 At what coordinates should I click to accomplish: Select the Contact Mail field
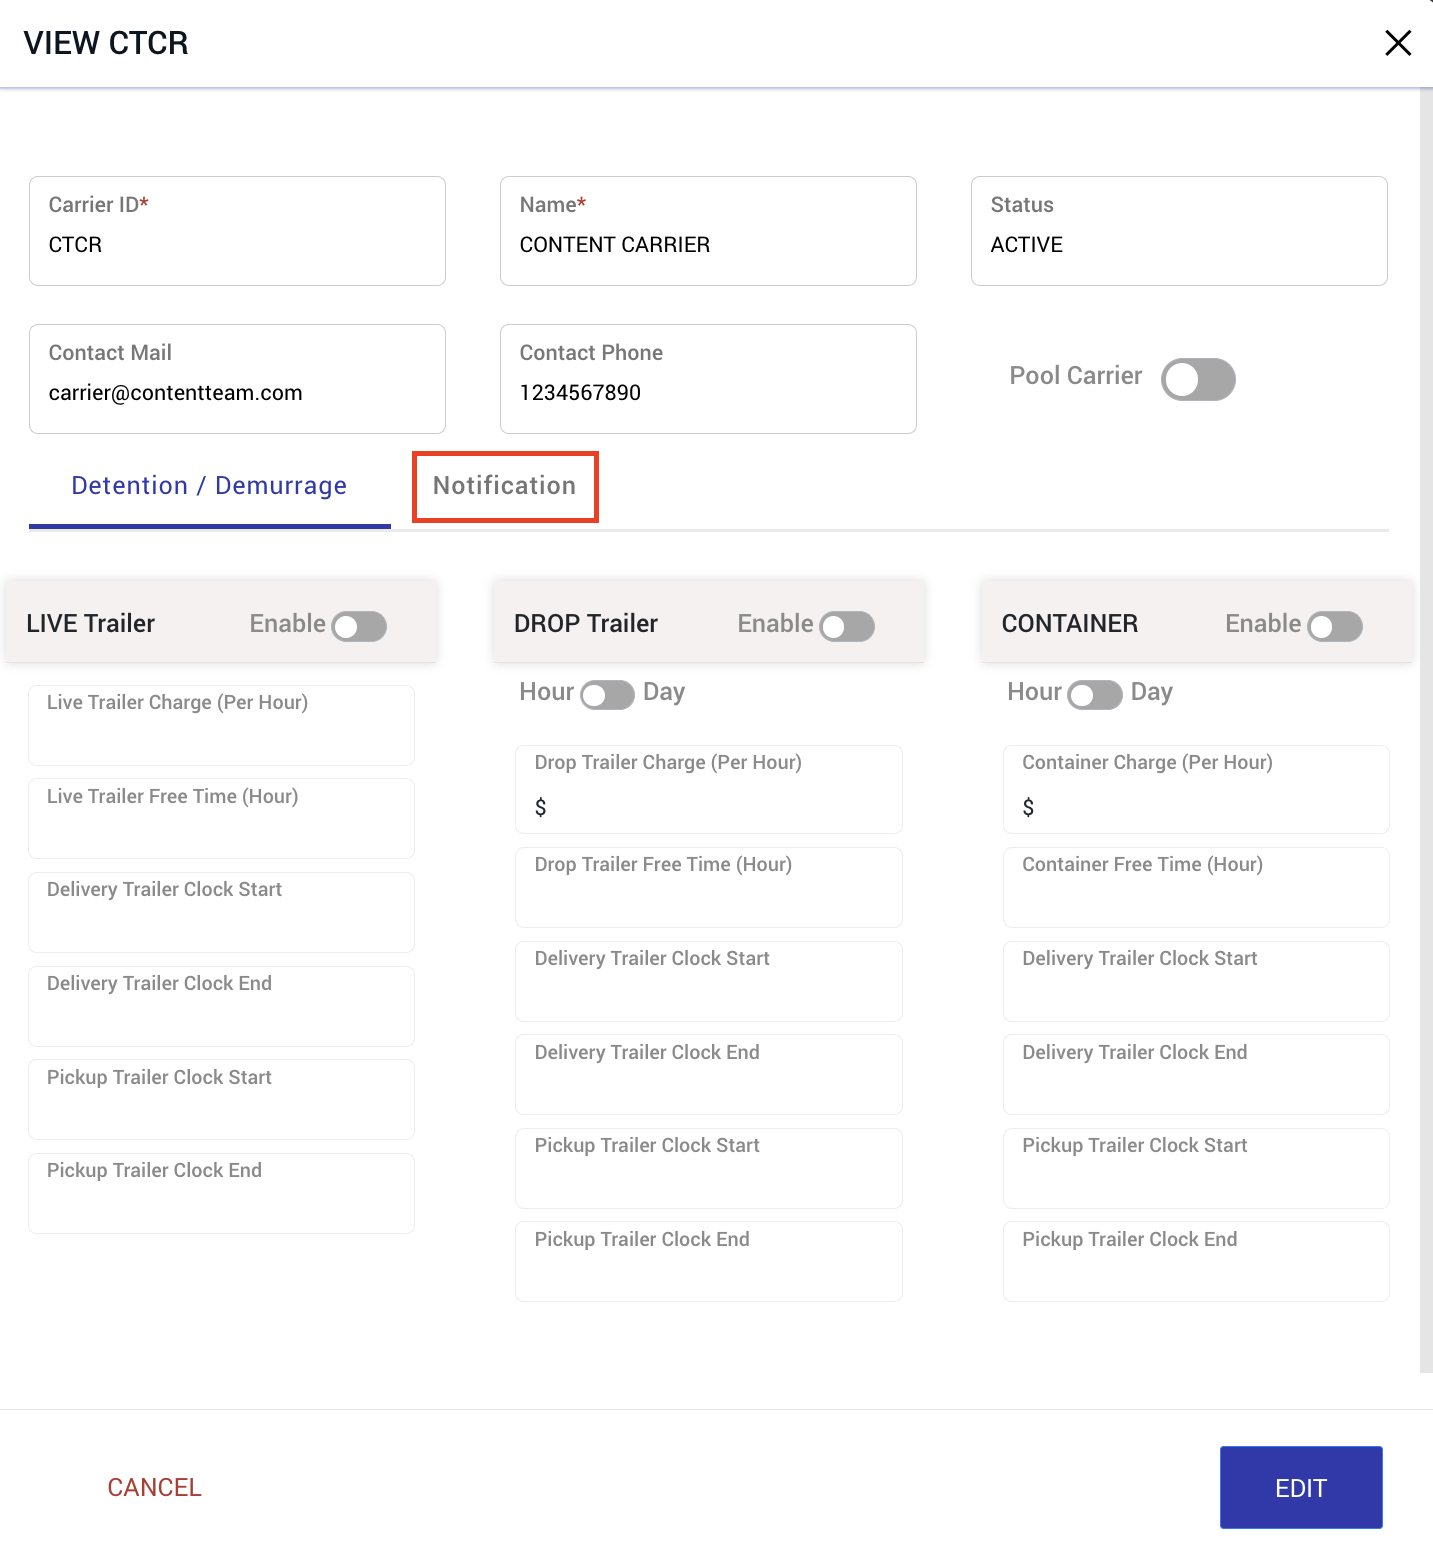236,392
